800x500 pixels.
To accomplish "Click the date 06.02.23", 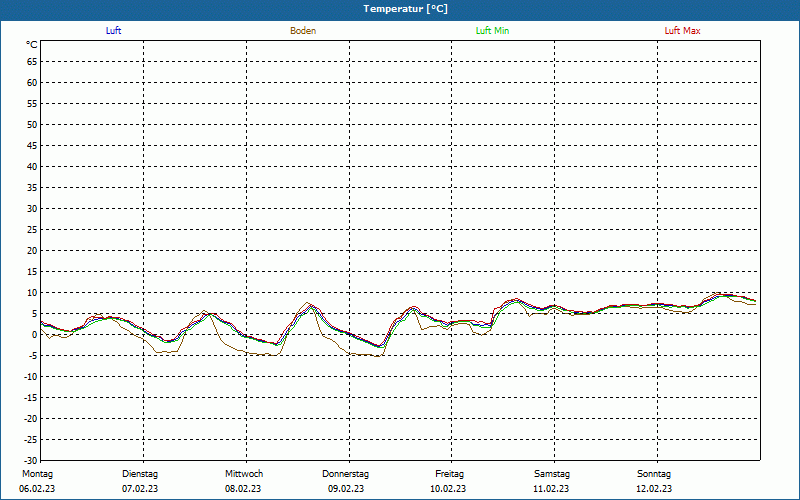I will (x=37, y=489).
